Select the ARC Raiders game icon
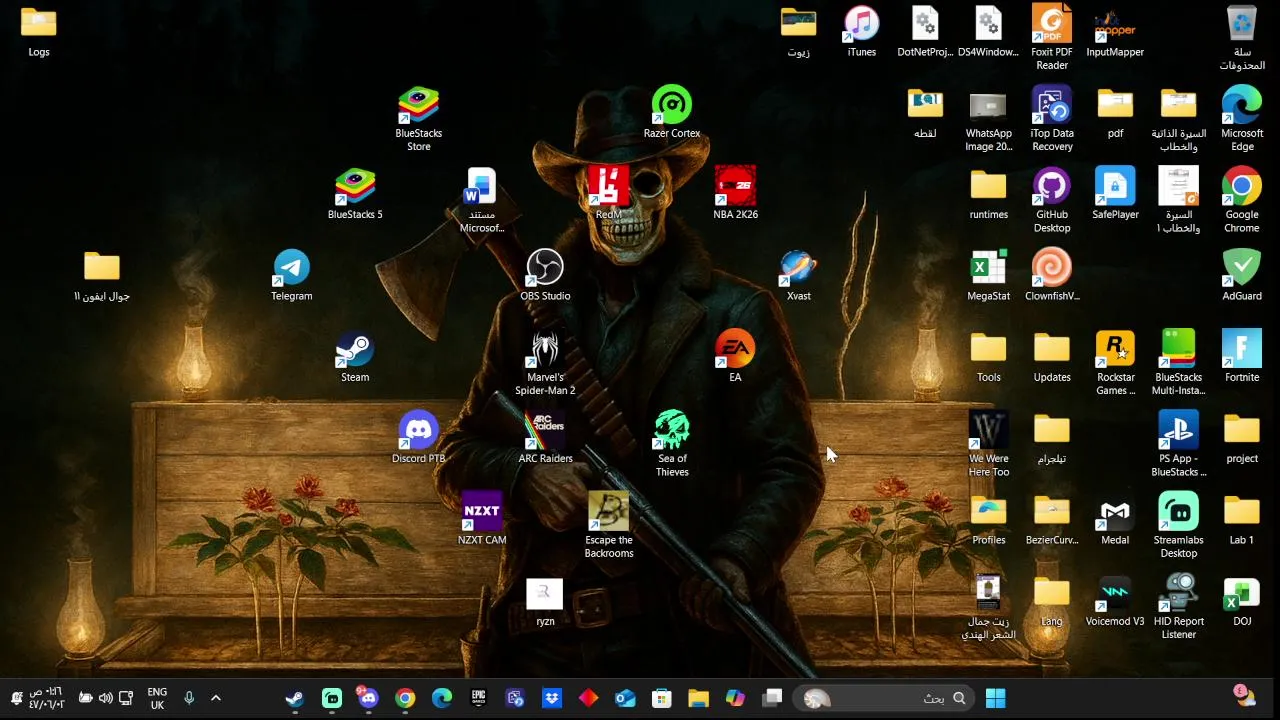Screen dimensions: 1280x720 tap(545, 438)
